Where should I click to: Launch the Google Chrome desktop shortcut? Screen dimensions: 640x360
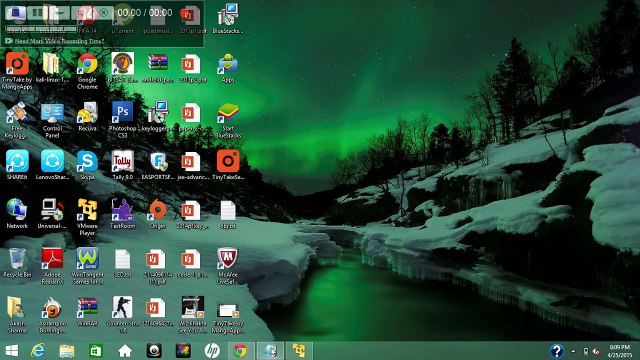tap(87, 71)
